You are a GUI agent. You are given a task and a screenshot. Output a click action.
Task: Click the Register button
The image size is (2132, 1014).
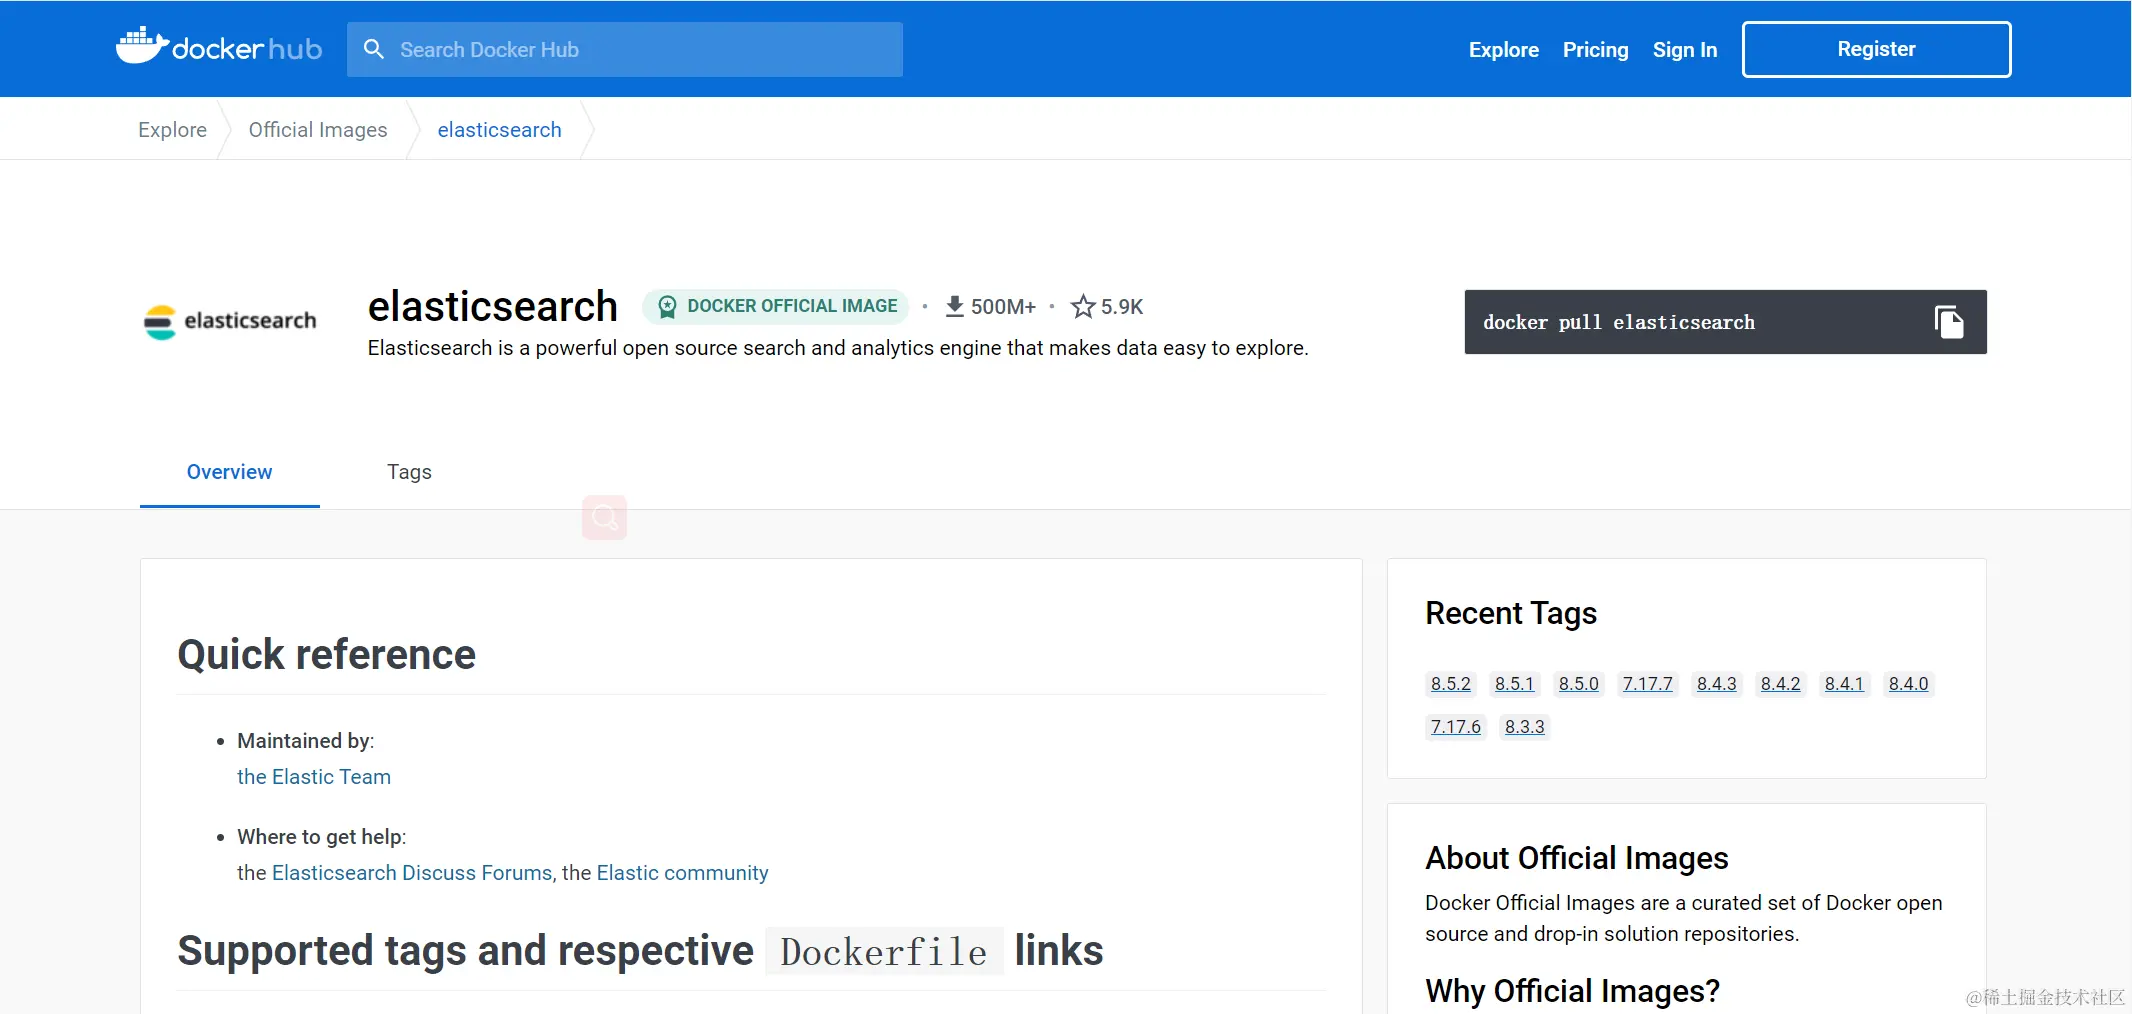point(1876,49)
